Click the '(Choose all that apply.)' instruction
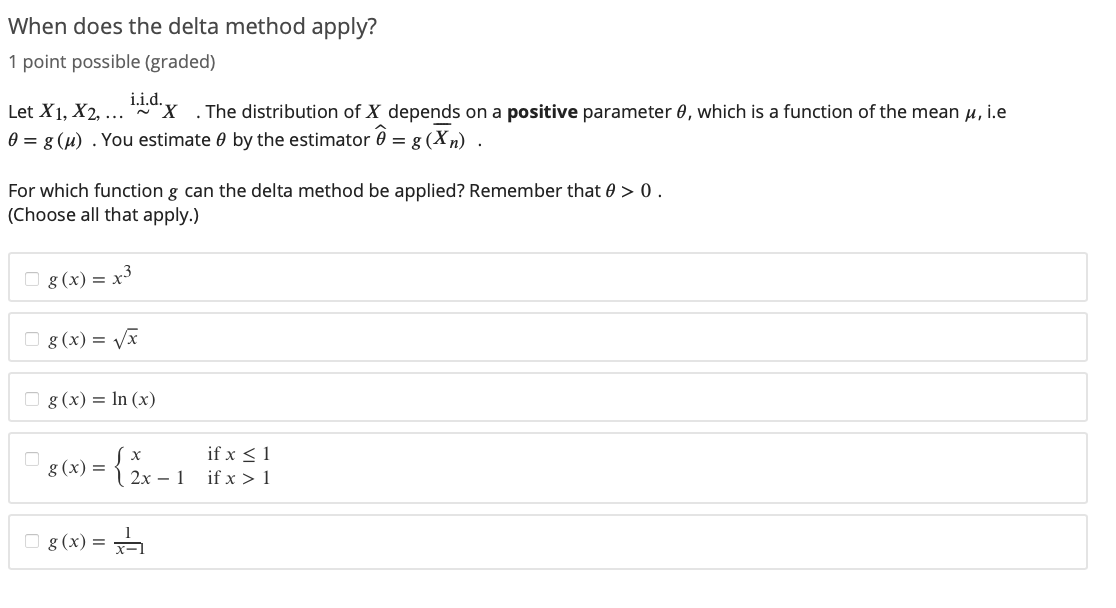 pos(104,215)
